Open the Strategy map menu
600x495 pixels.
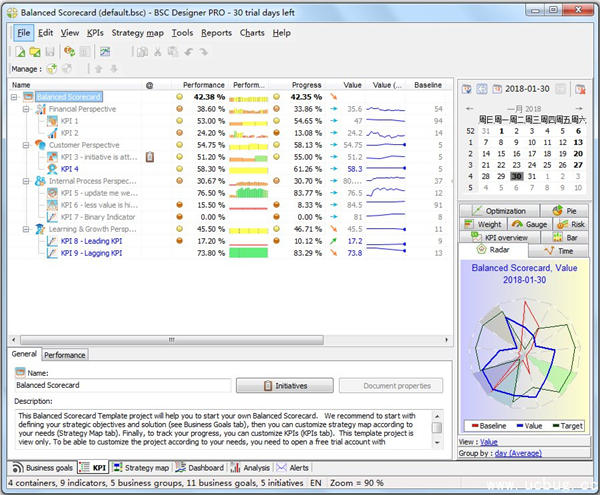pyautogui.click(x=137, y=33)
